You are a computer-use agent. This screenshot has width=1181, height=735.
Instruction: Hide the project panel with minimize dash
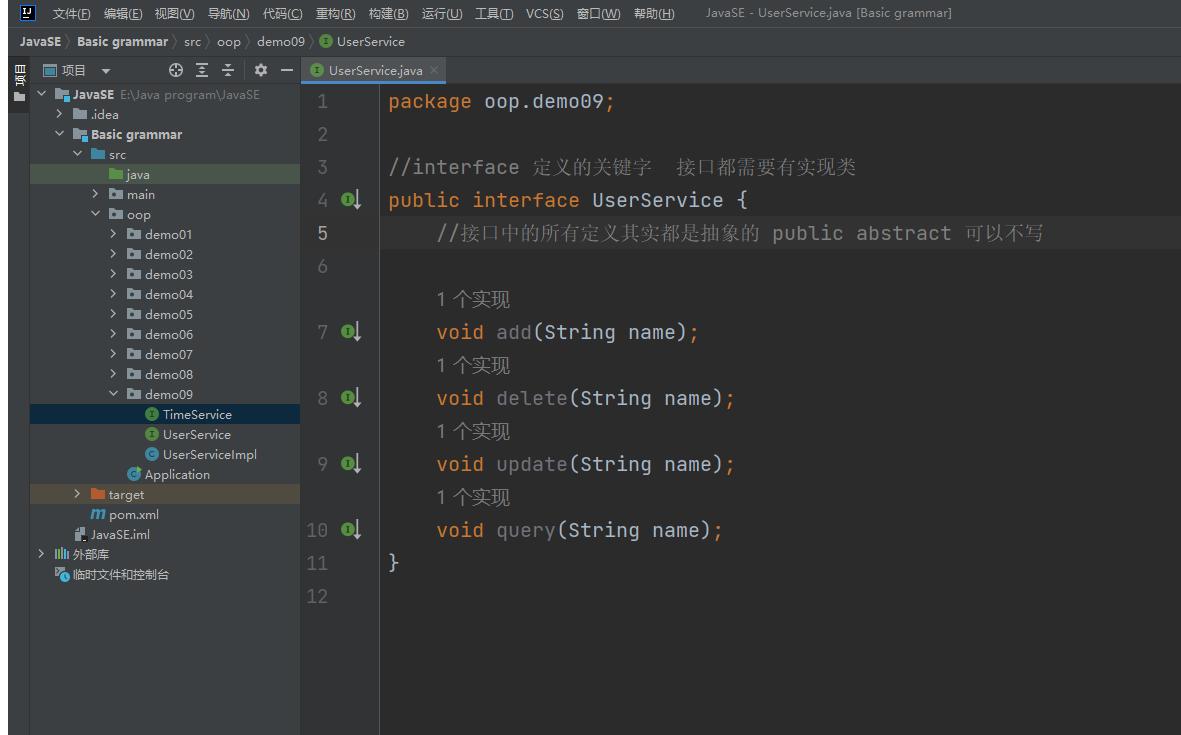click(287, 70)
